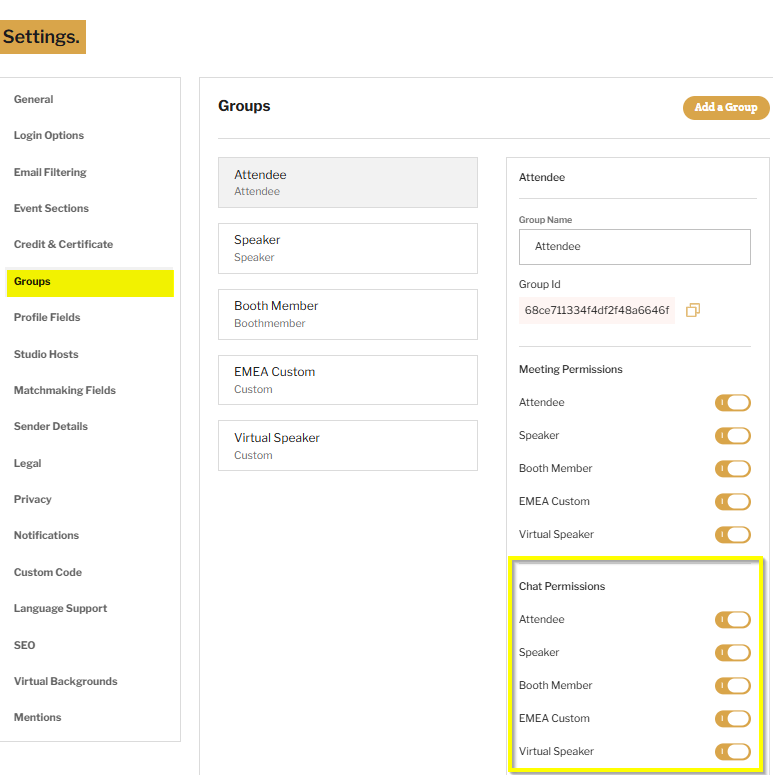Toggle Speaker under Chat Permissions
The height and width of the screenshot is (775, 773).
tap(732, 653)
